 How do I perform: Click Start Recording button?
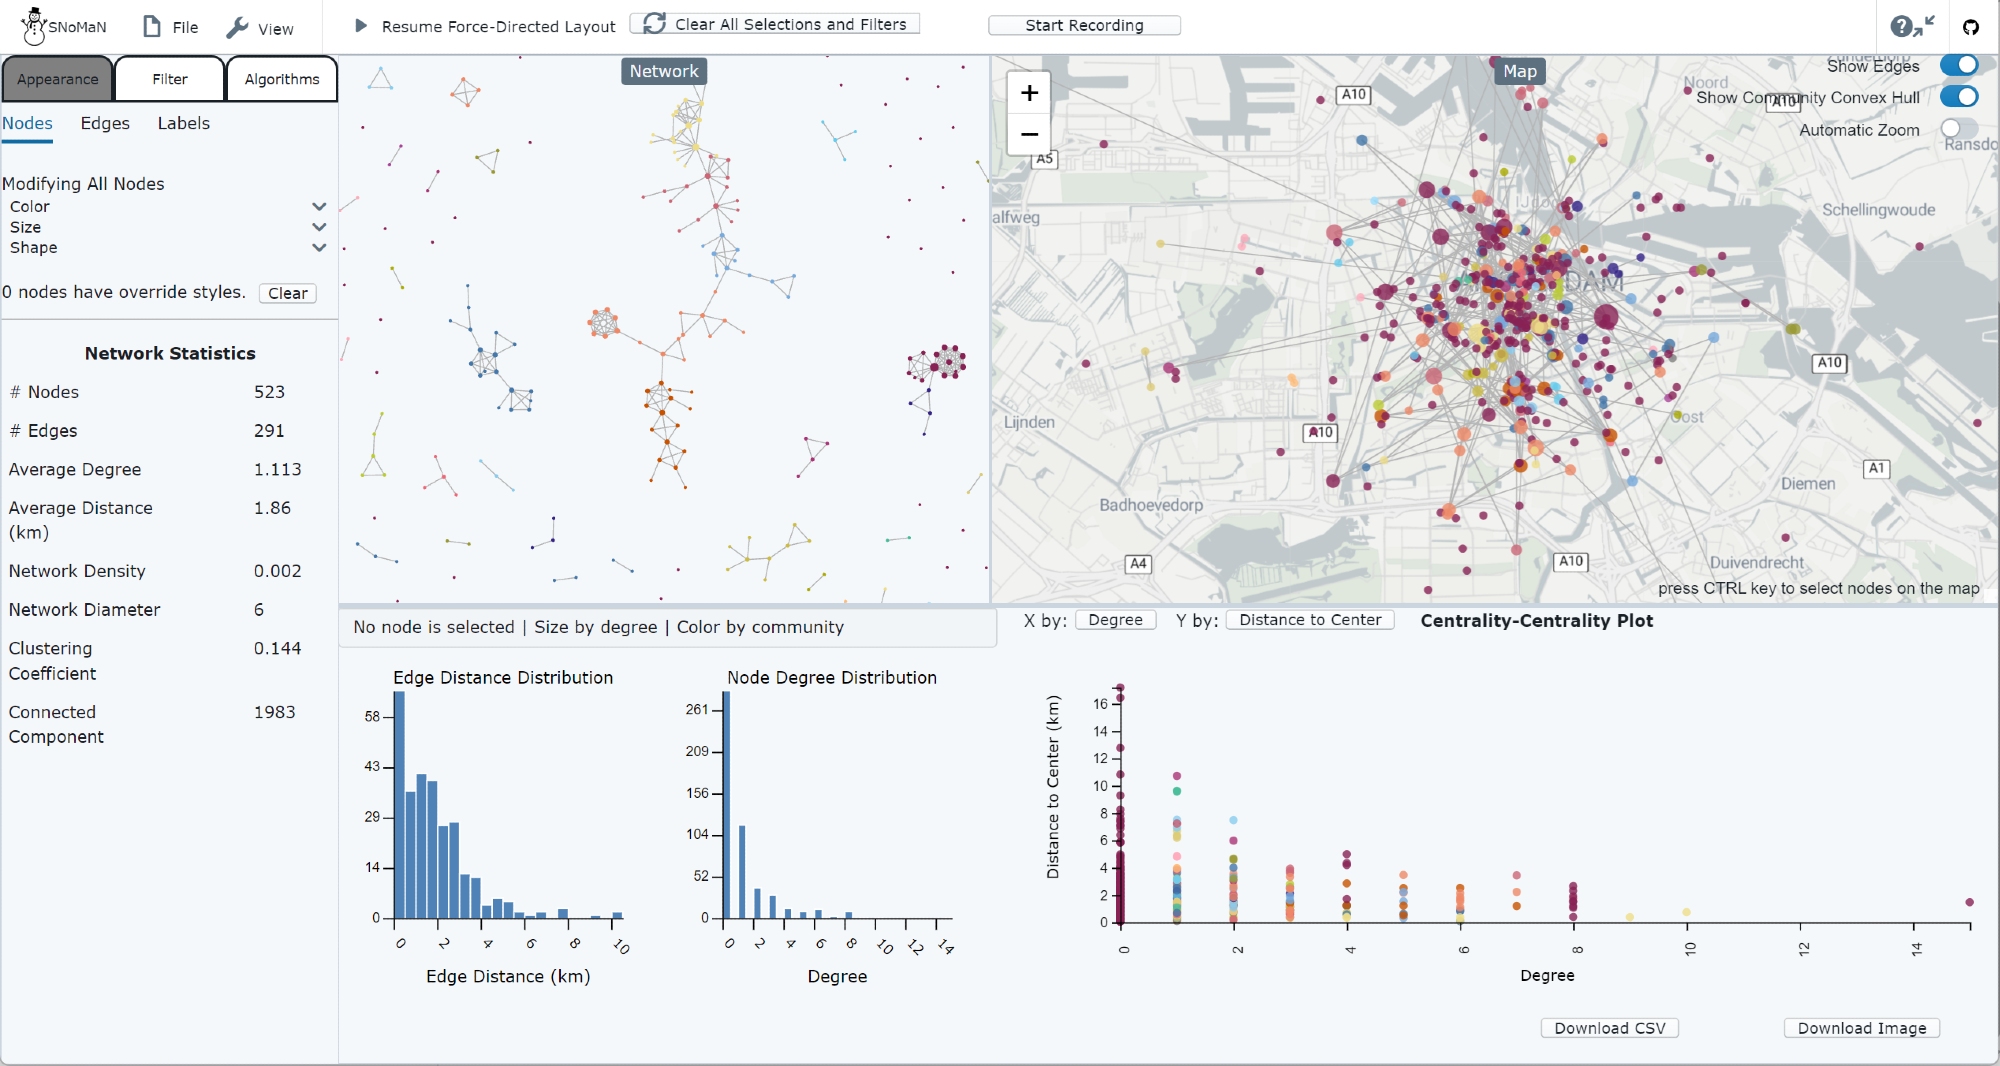pyautogui.click(x=1084, y=25)
